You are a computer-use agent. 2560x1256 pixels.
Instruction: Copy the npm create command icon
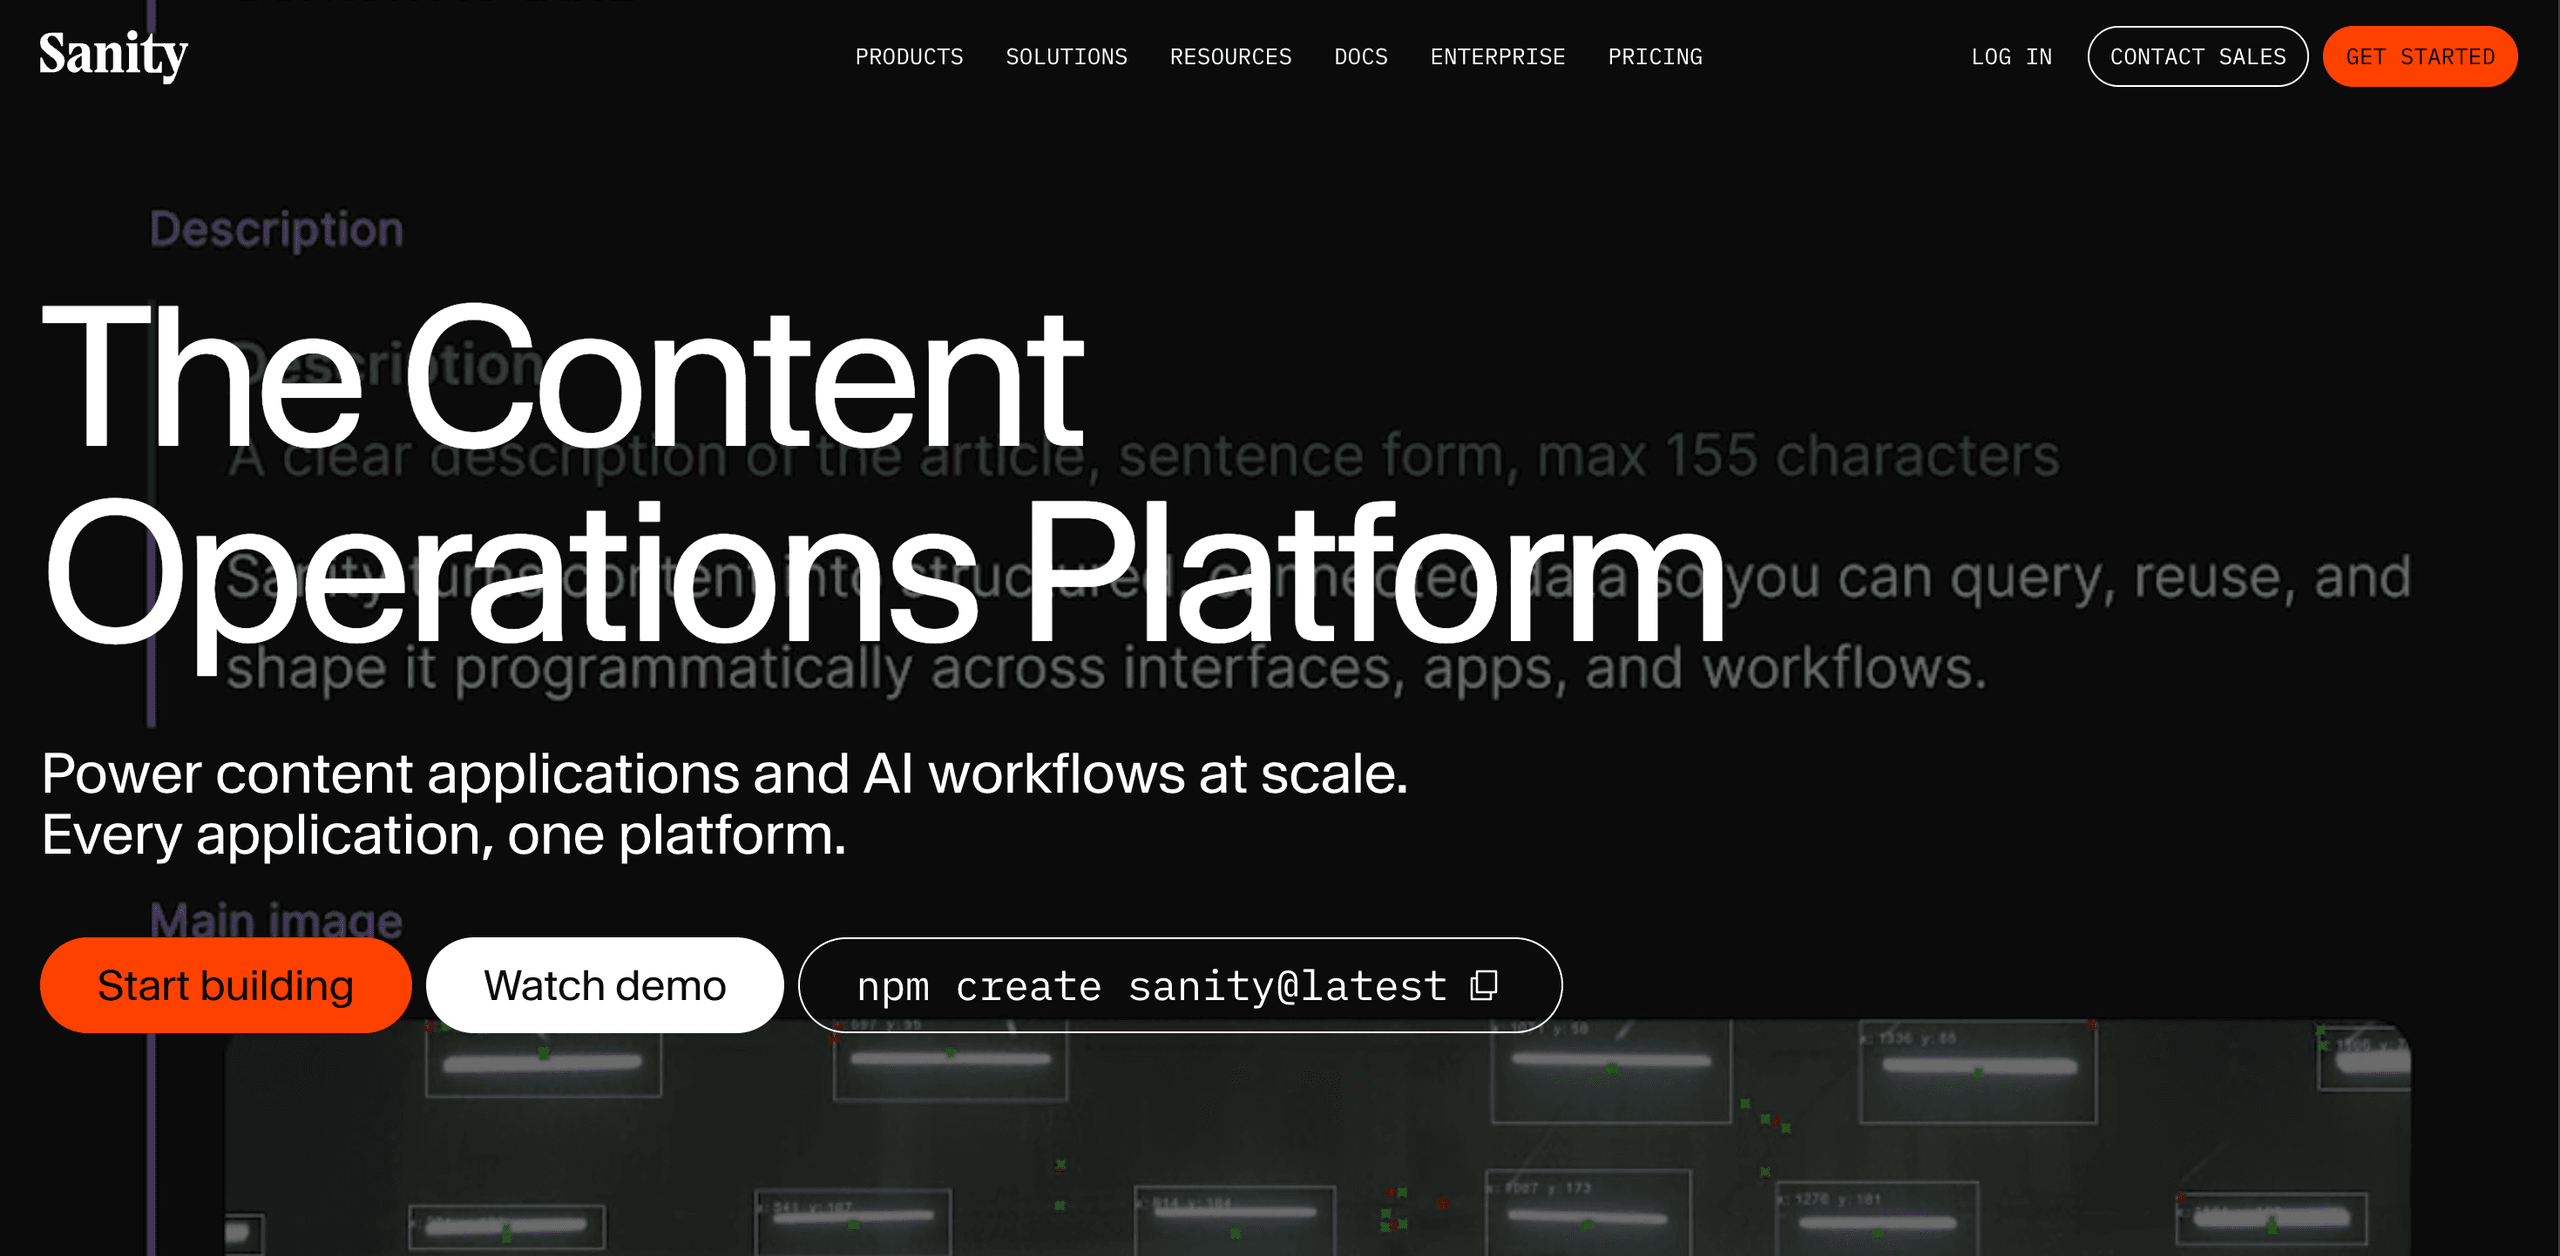point(1484,986)
